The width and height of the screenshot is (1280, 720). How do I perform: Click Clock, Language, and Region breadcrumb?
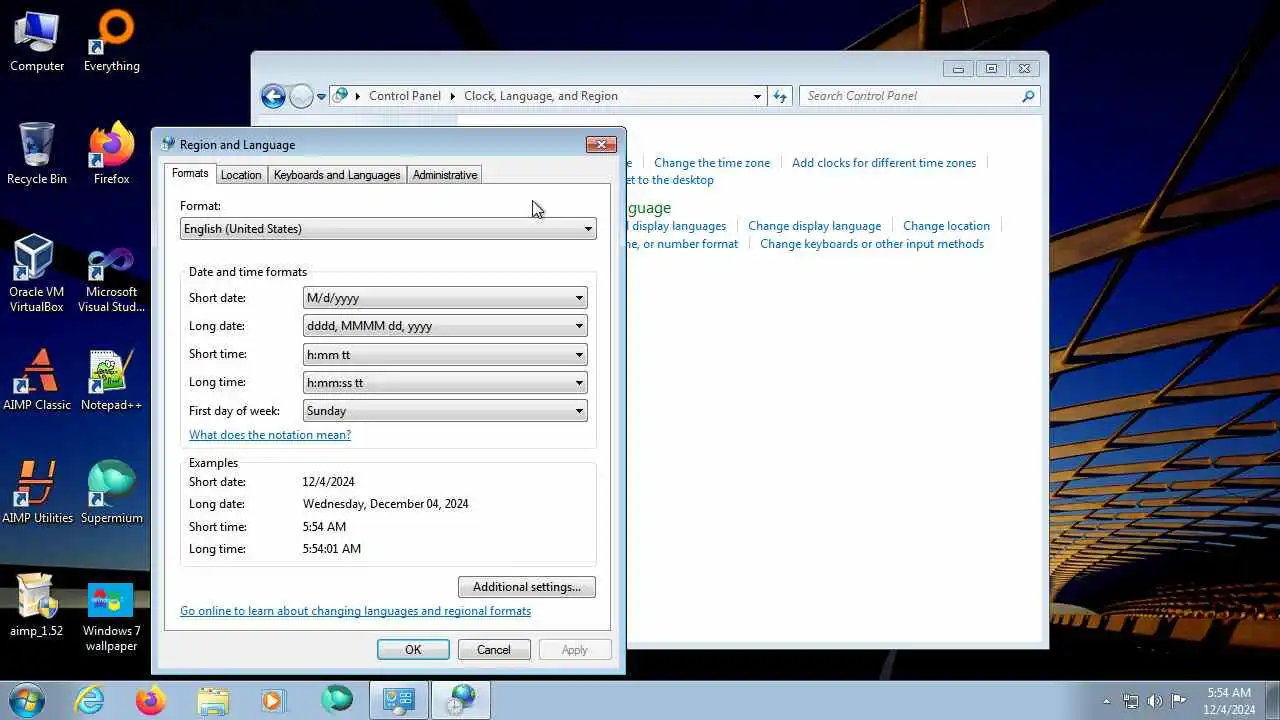click(541, 96)
